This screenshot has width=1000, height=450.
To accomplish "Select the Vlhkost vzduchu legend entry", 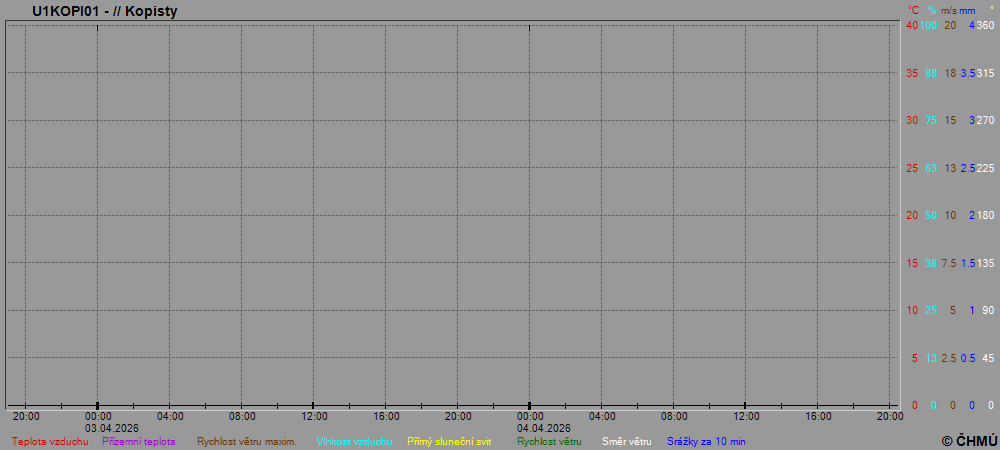I will (354, 441).
